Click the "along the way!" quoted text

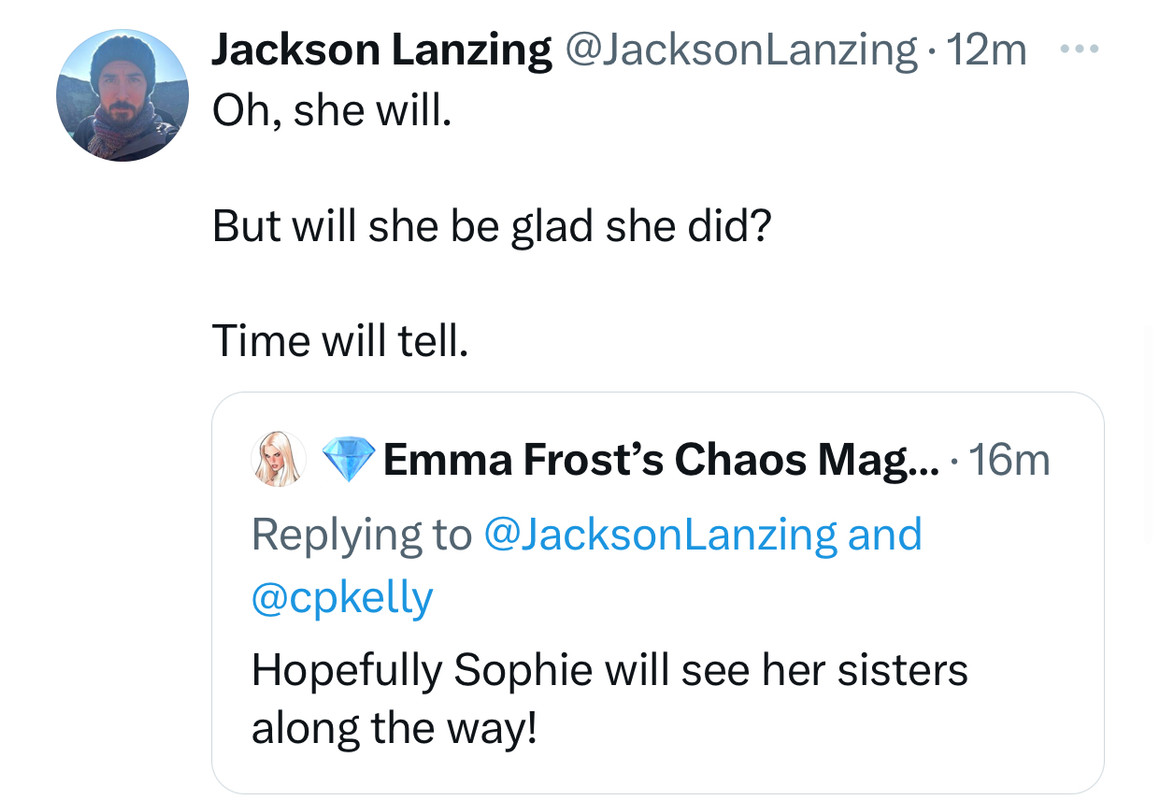point(394,727)
